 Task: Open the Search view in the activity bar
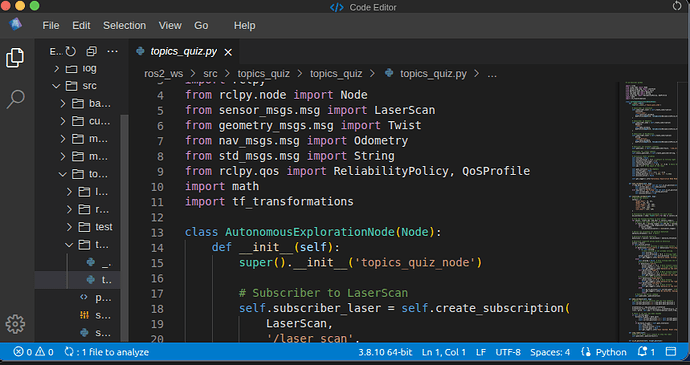pyautogui.click(x=15, y=99)
